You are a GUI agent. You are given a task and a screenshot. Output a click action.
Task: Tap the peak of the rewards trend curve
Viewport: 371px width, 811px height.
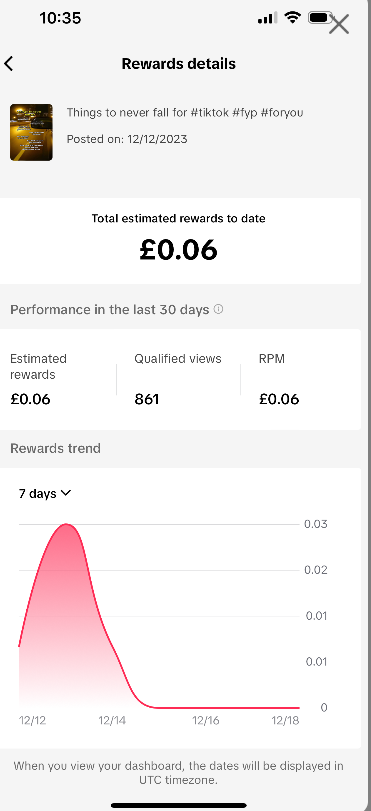pos(66,524)
